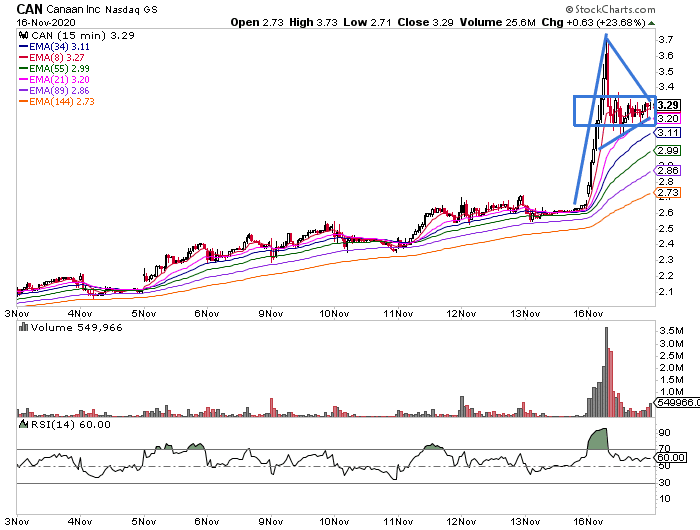Viewport: 700px width, 530px height.
Task: Click the tallest volume bar on 16Nov
Action: point(606,372)
